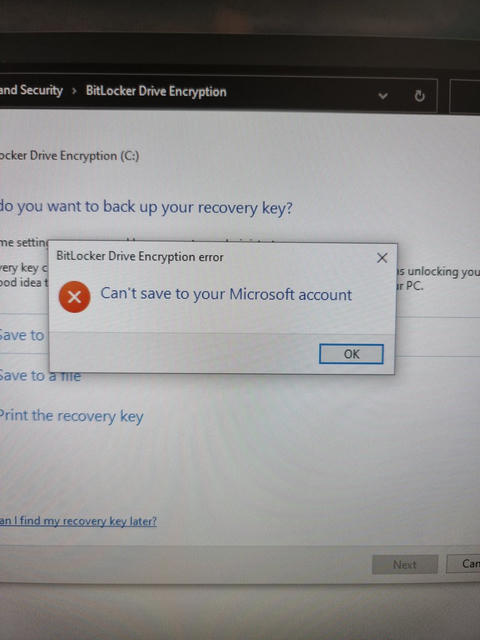480x640 pixels.
Task: Close the BitLocker Drive Encryption error dialog
Action: (382, 258)
